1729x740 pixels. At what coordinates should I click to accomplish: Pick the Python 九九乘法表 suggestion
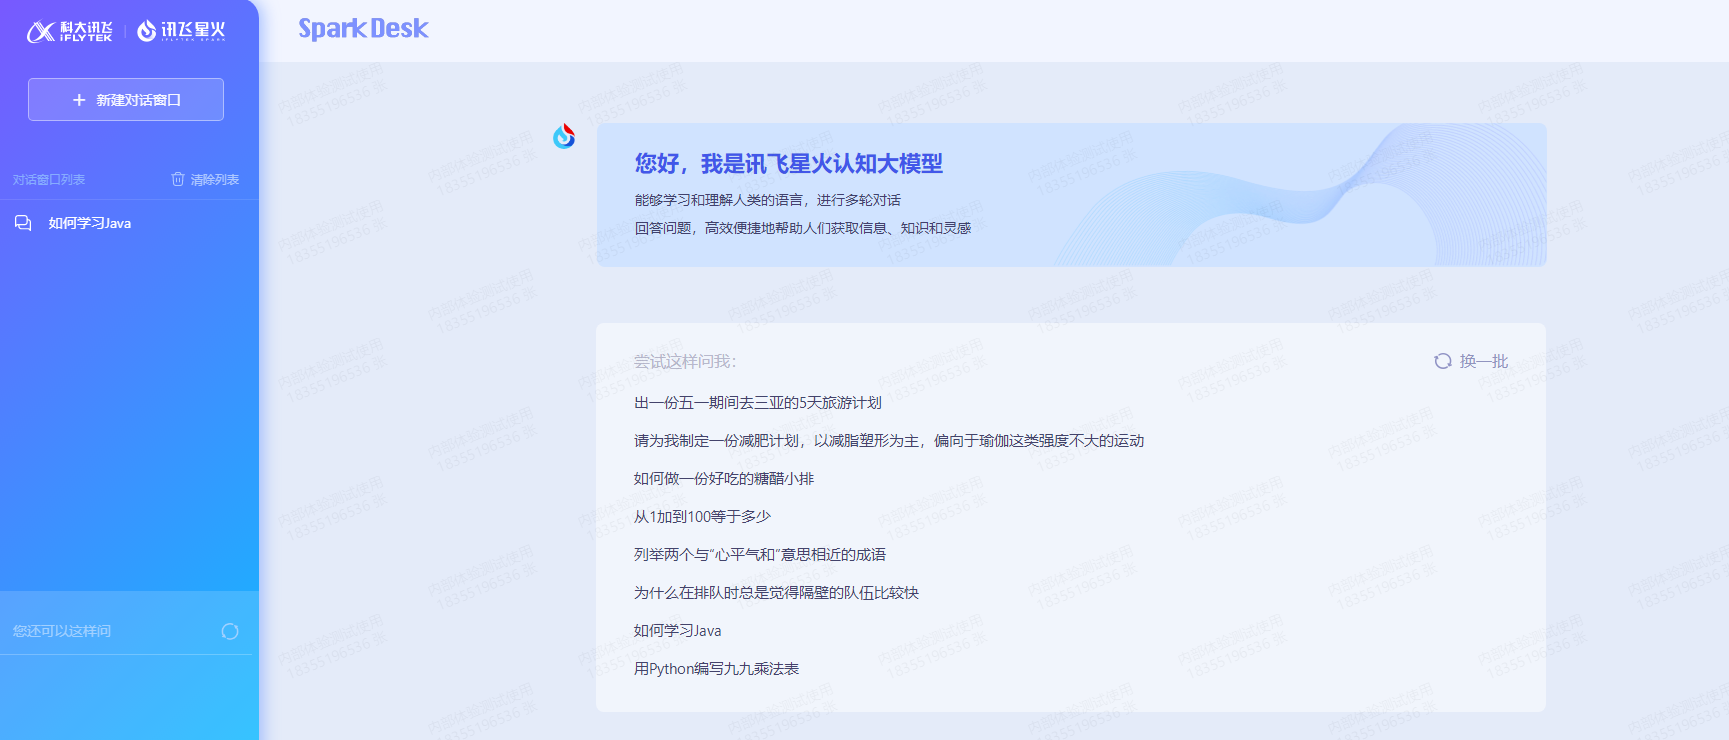[x=716, y=669]
